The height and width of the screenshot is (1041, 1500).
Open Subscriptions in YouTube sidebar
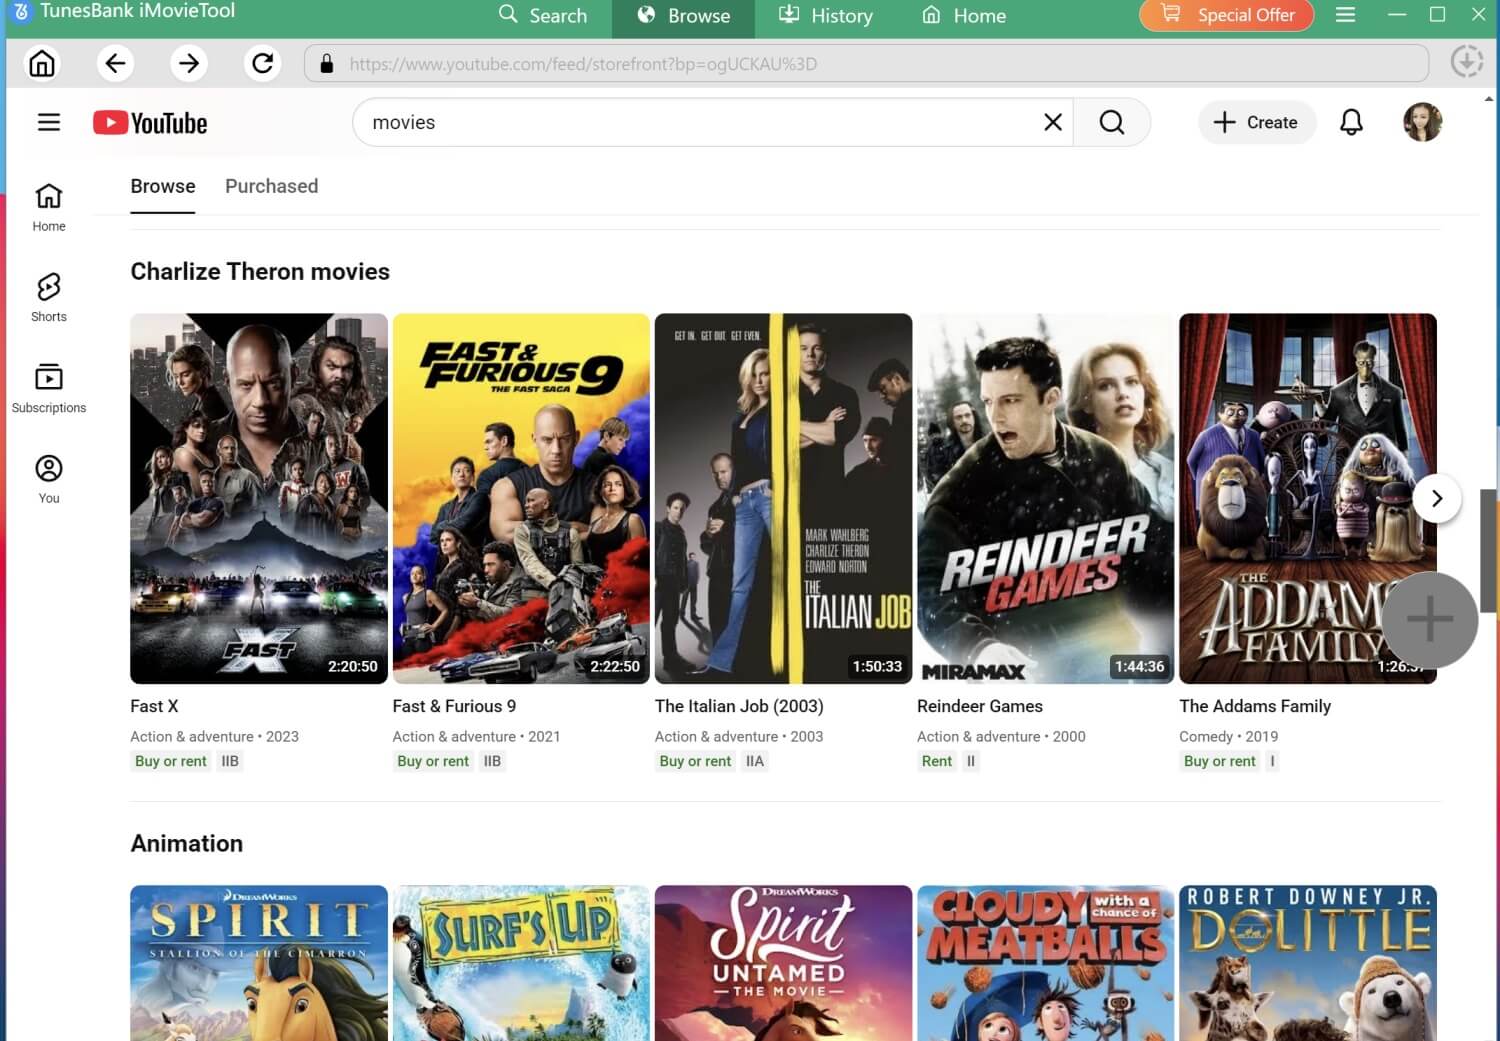[x=49, y=389]
